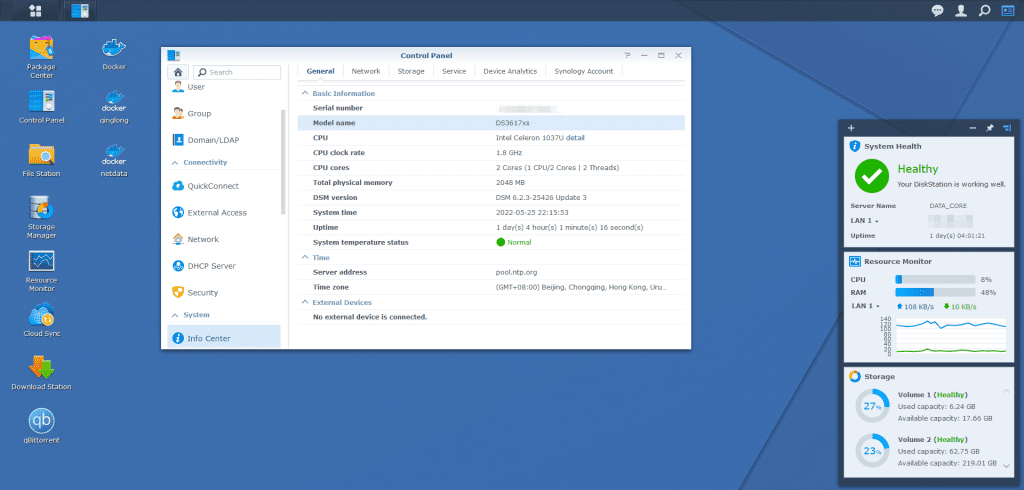Add a widget with plus button
1024x490 pixels.
[x=851, y=128]
